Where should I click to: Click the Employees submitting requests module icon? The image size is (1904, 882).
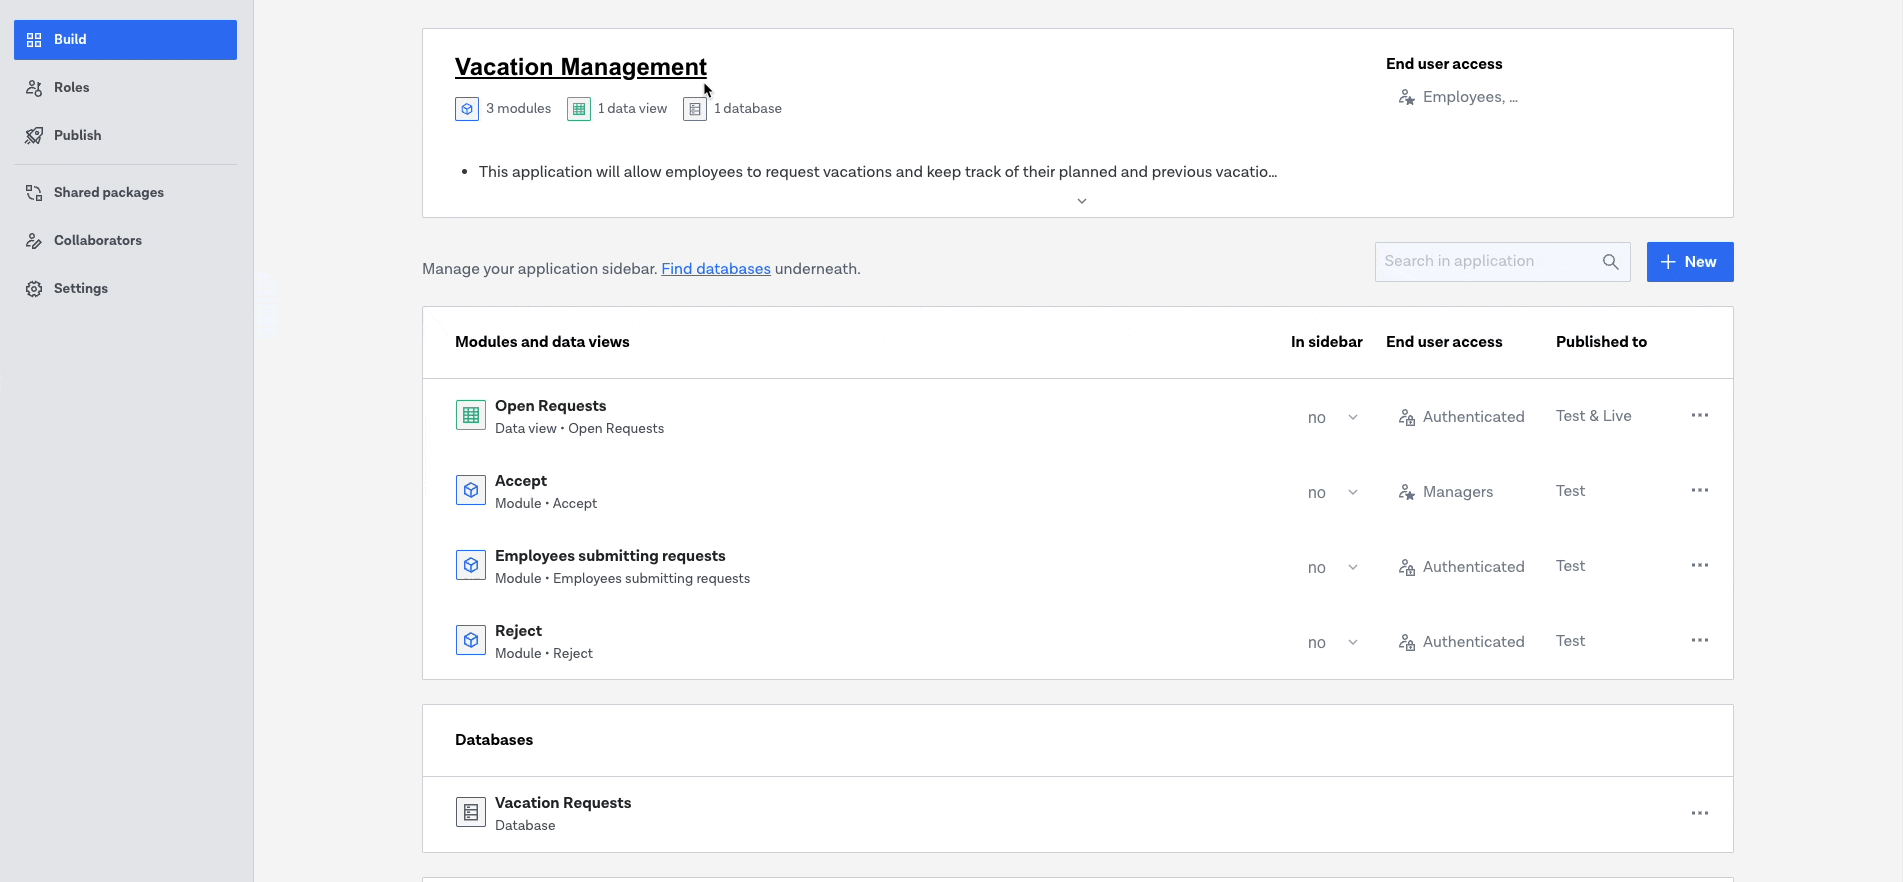tap(470, 565)
